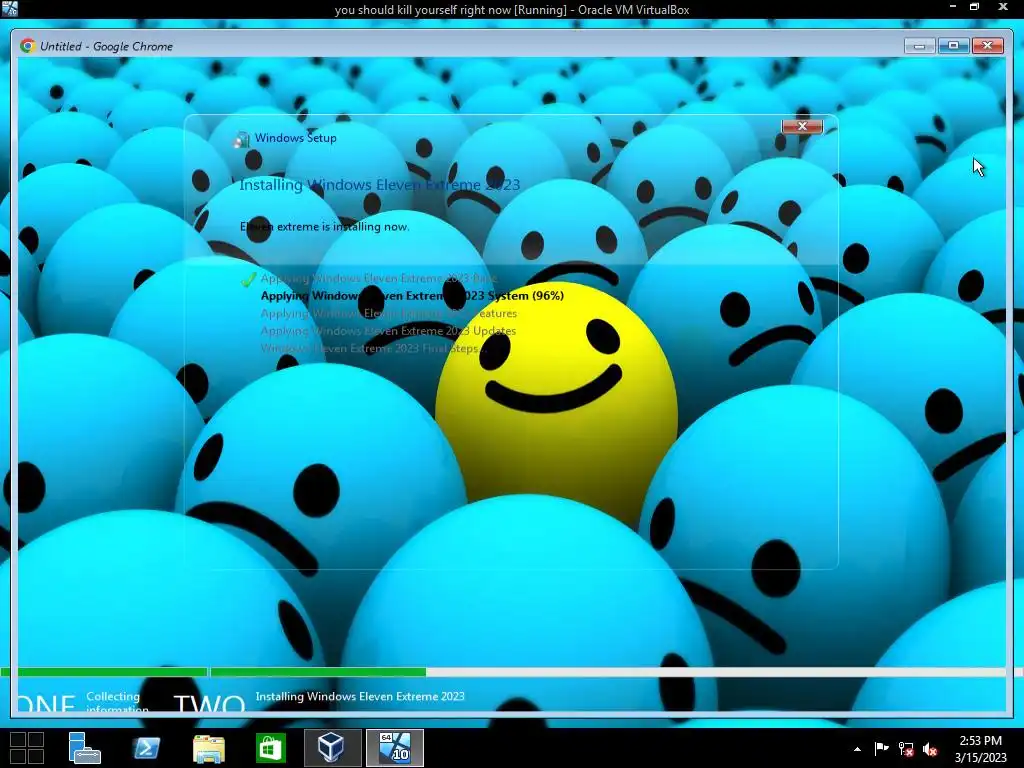This screenshot has height=768, width=1024.
Task: Open the Windows Start button on taskbar
Action: click(27, 747)
